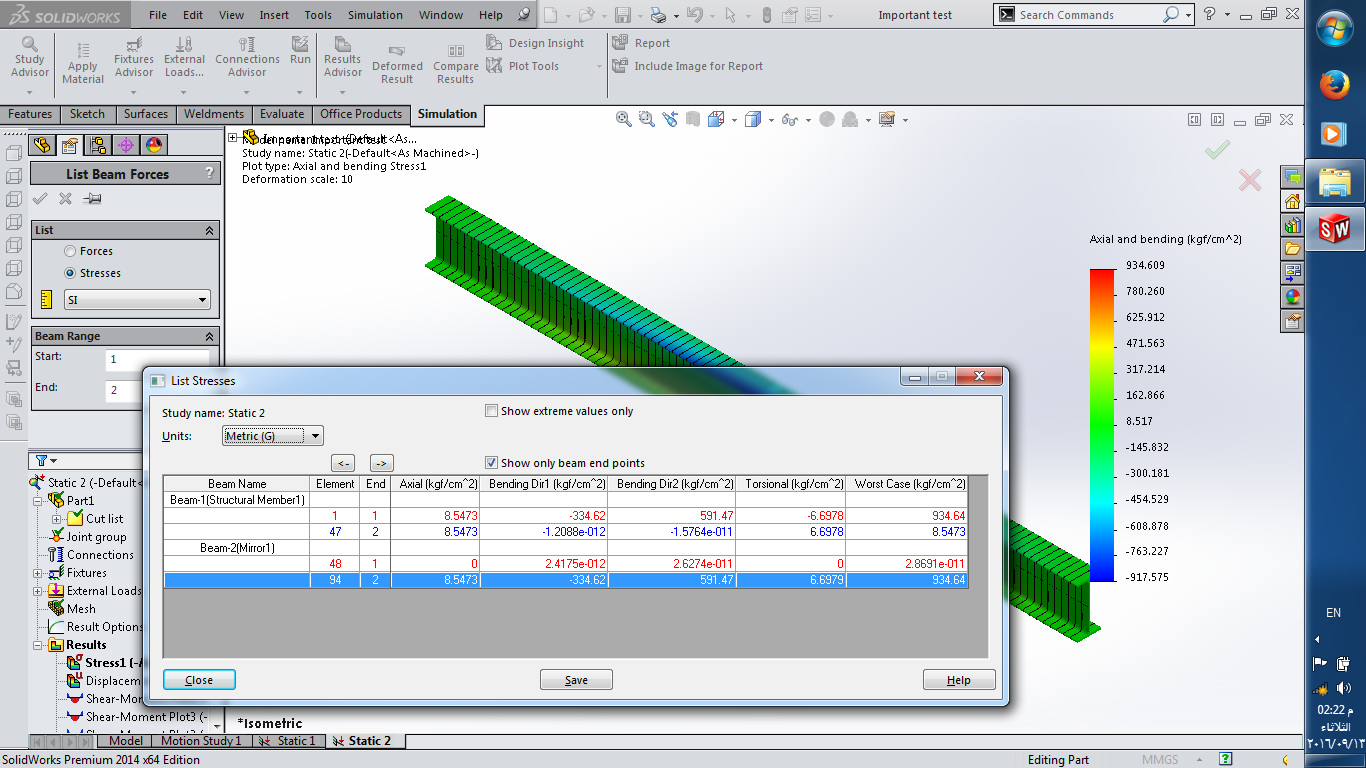Switch to the ConfigurationManager tab icon

coord(97,145)
